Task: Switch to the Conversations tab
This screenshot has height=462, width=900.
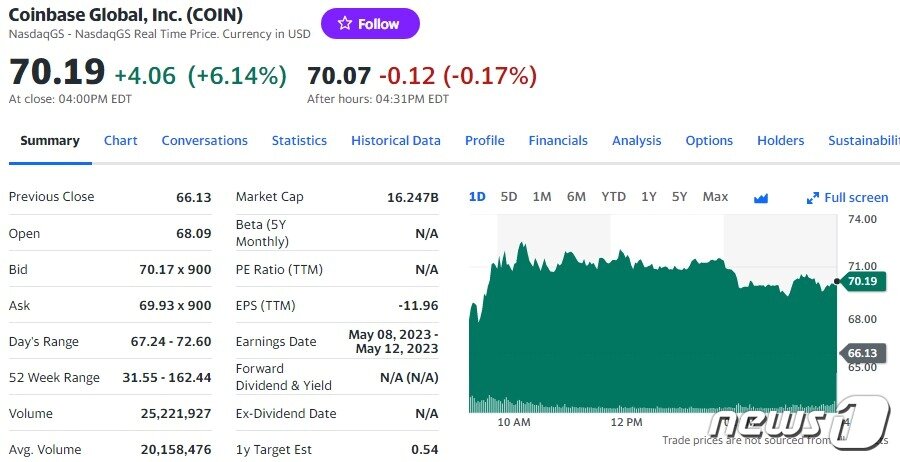Action: (x=204, y=141)
